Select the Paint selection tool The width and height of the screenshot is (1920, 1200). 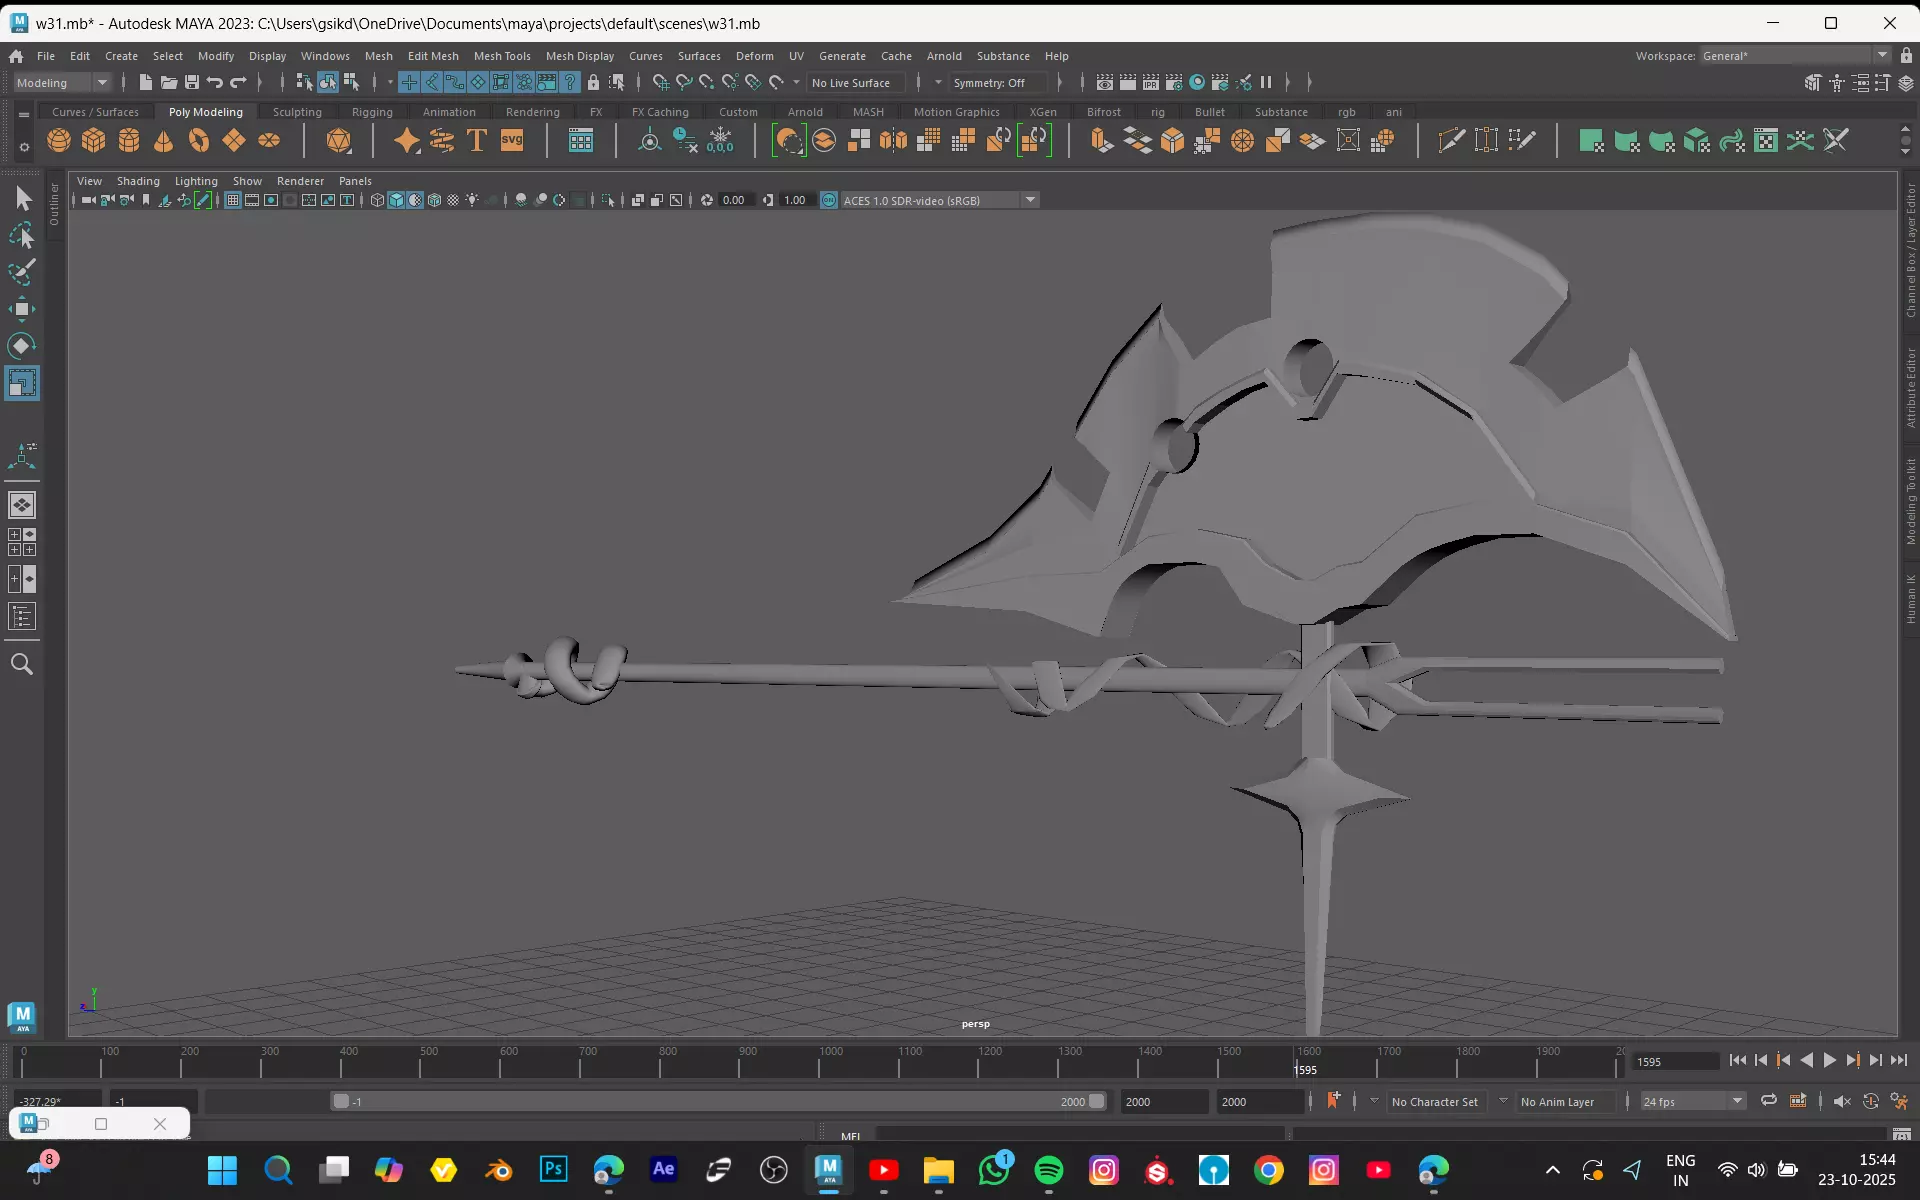click(22, 272)
